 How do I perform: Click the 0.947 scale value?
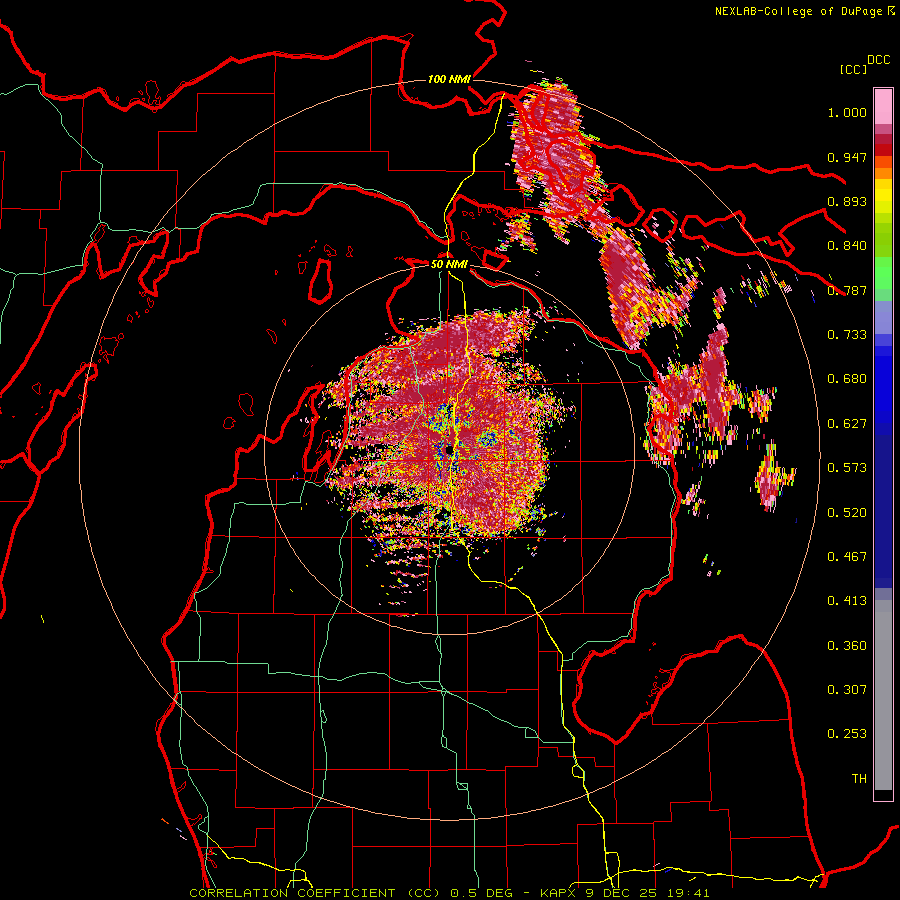tap(847, 157)
